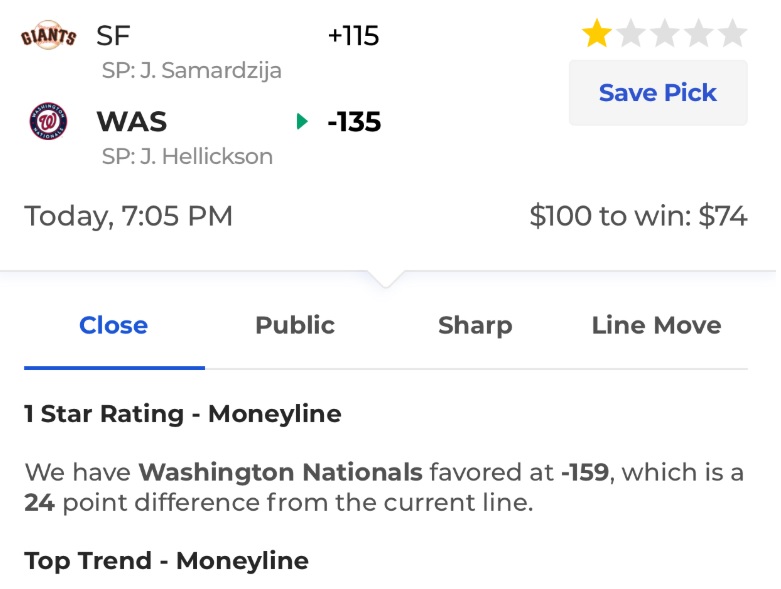Select the third star in rating

click(665, 33)
